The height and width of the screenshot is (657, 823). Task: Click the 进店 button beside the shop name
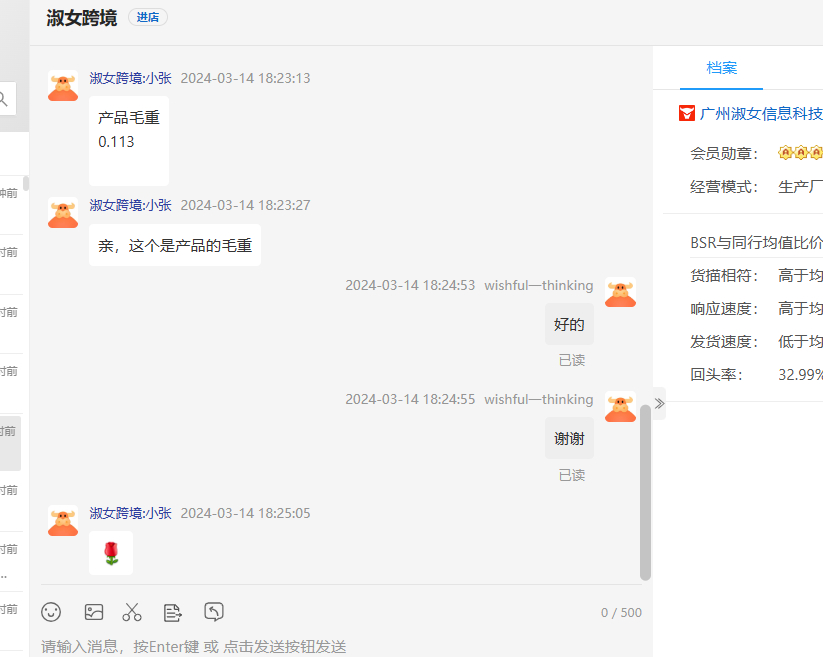tap(148, 17)
